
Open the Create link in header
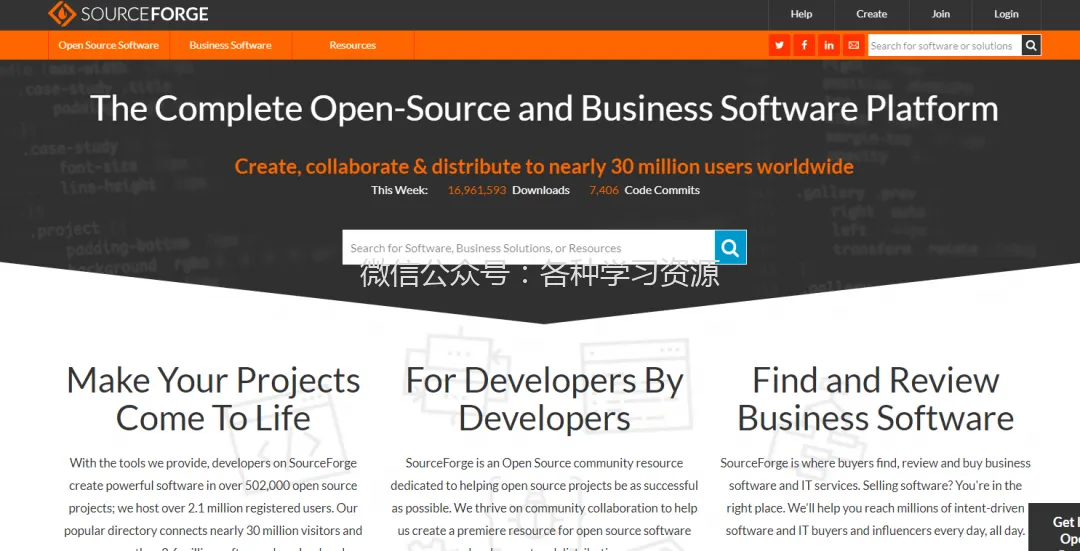pyautogui.click(x=871, y=14)
